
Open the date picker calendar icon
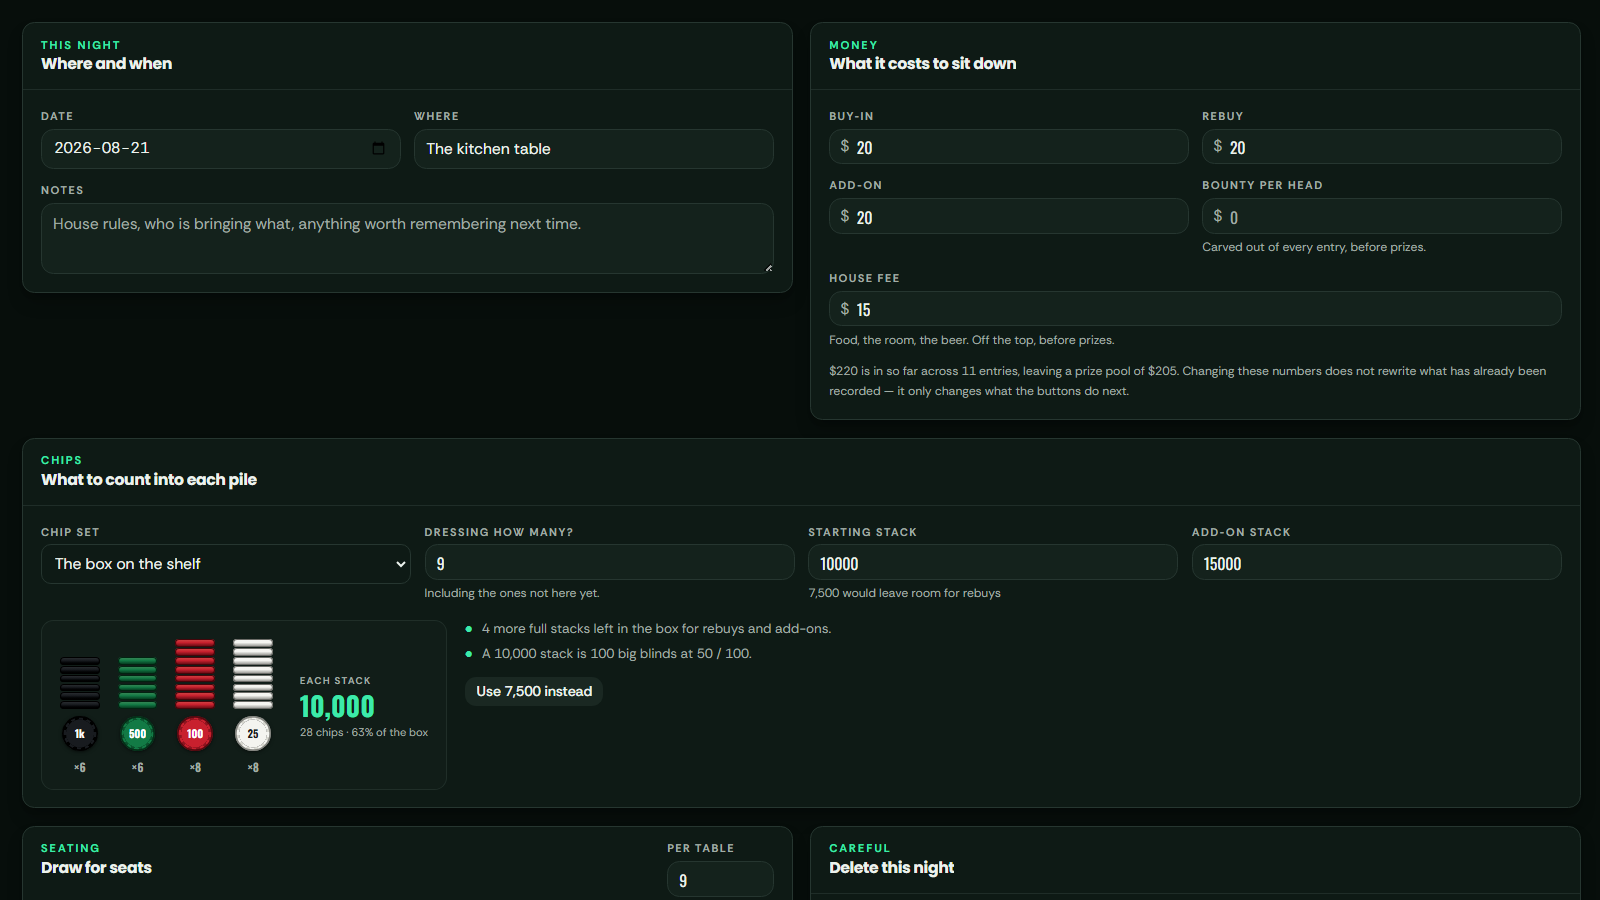click(x=378, y=149)
